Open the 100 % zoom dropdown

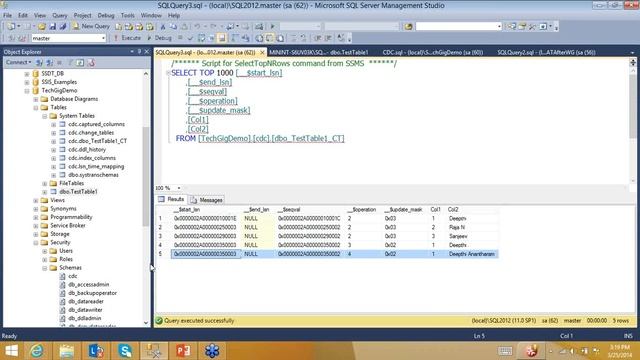coord(179,188)
